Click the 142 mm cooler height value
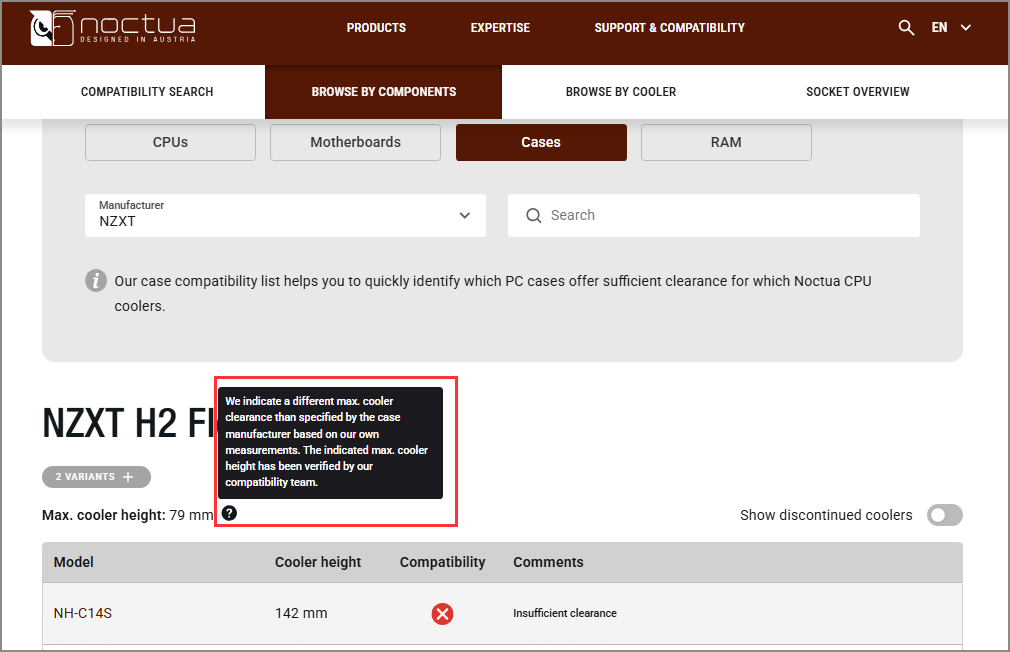The width and height of the screenshot is (1010, 652). tap(301, 613)
